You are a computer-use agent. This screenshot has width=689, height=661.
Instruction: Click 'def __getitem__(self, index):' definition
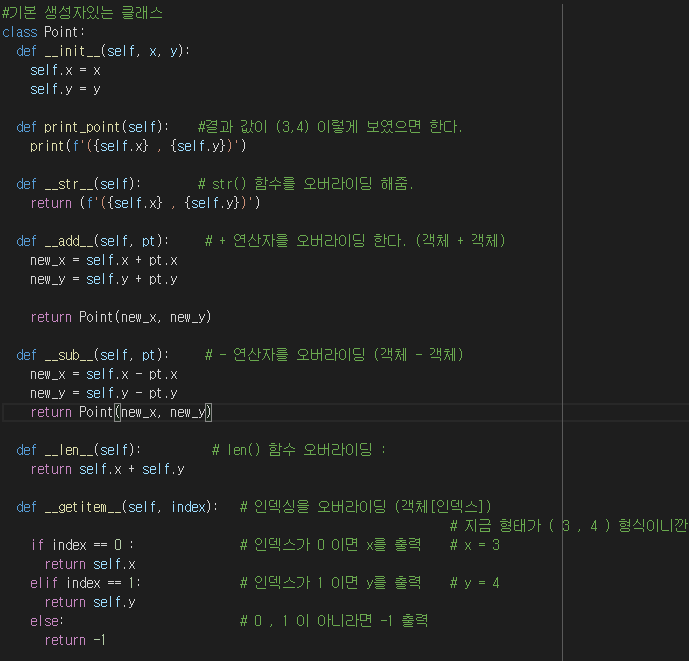[x=117, y=507]
